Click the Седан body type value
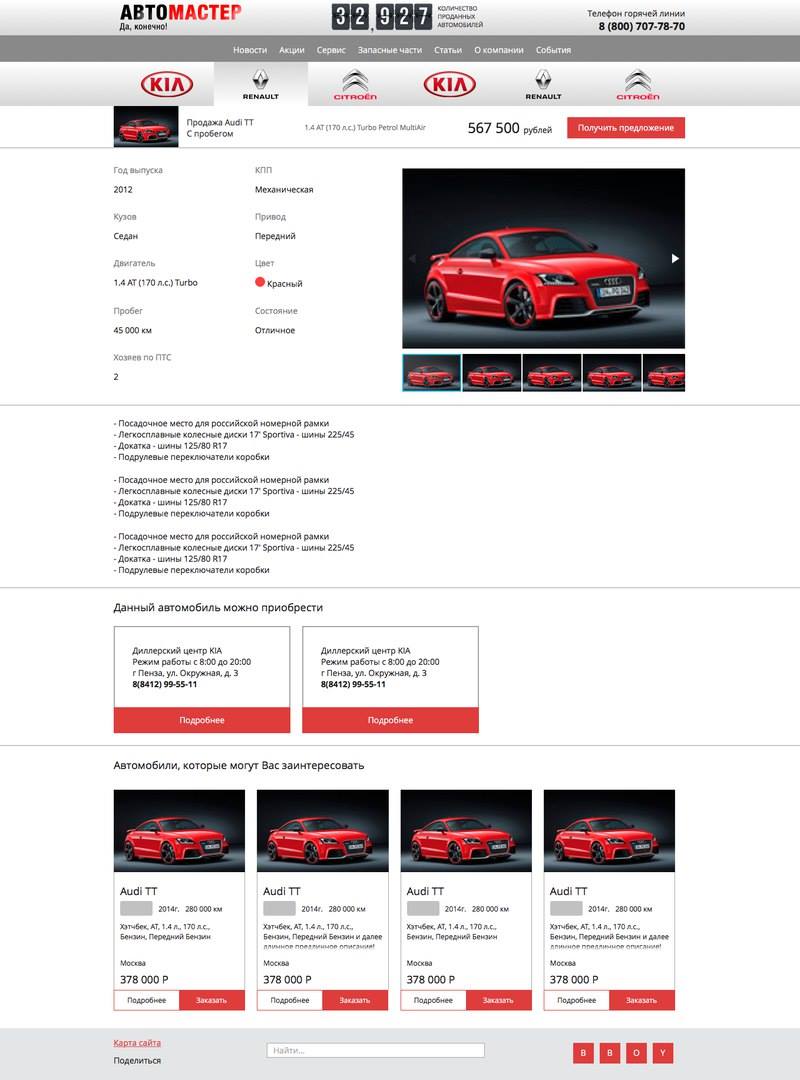The width and height of the screenshot is (800, 1080). coord(125,236)
